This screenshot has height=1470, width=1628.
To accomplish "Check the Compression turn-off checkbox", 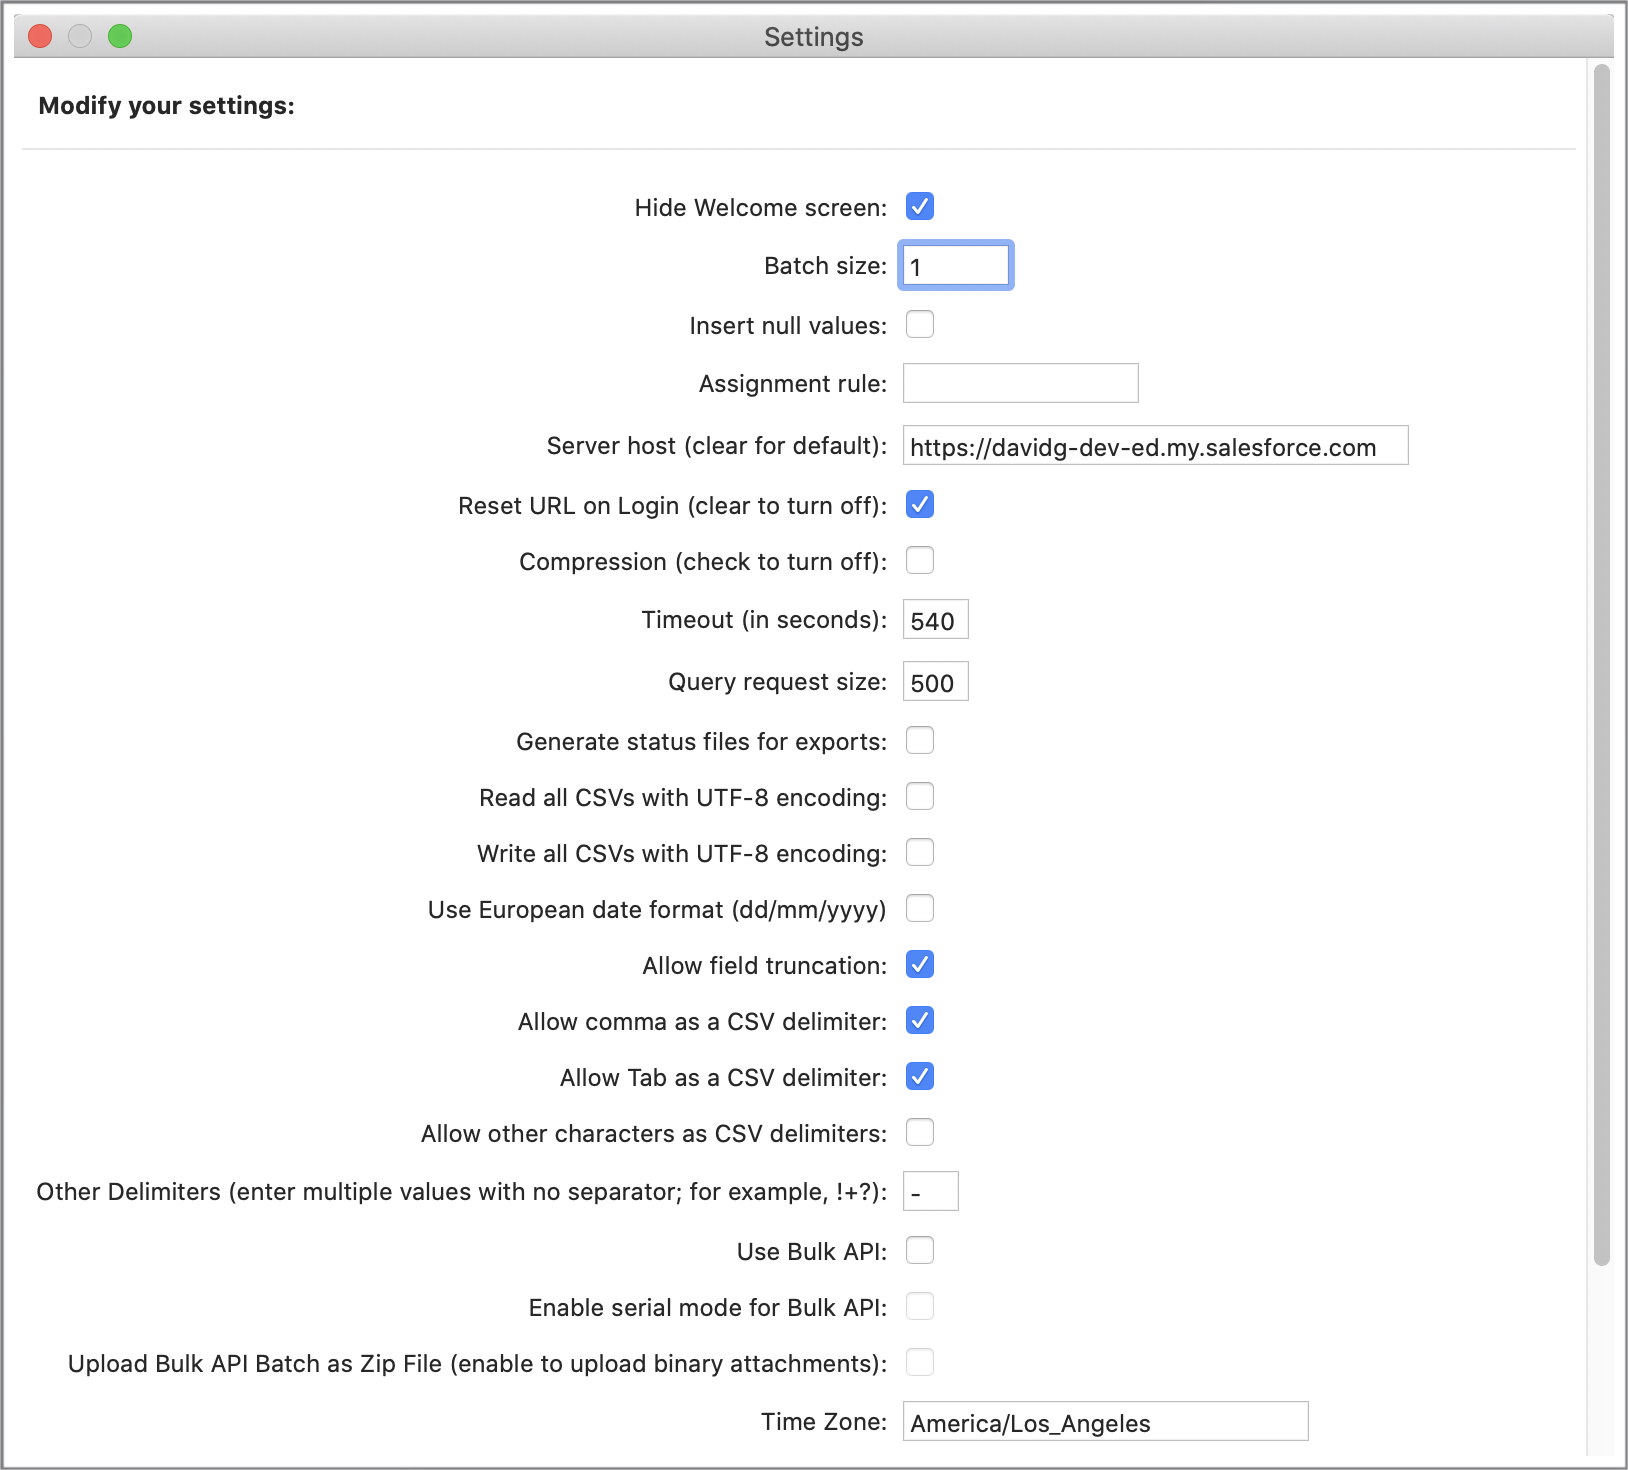I will coord(919,561).
